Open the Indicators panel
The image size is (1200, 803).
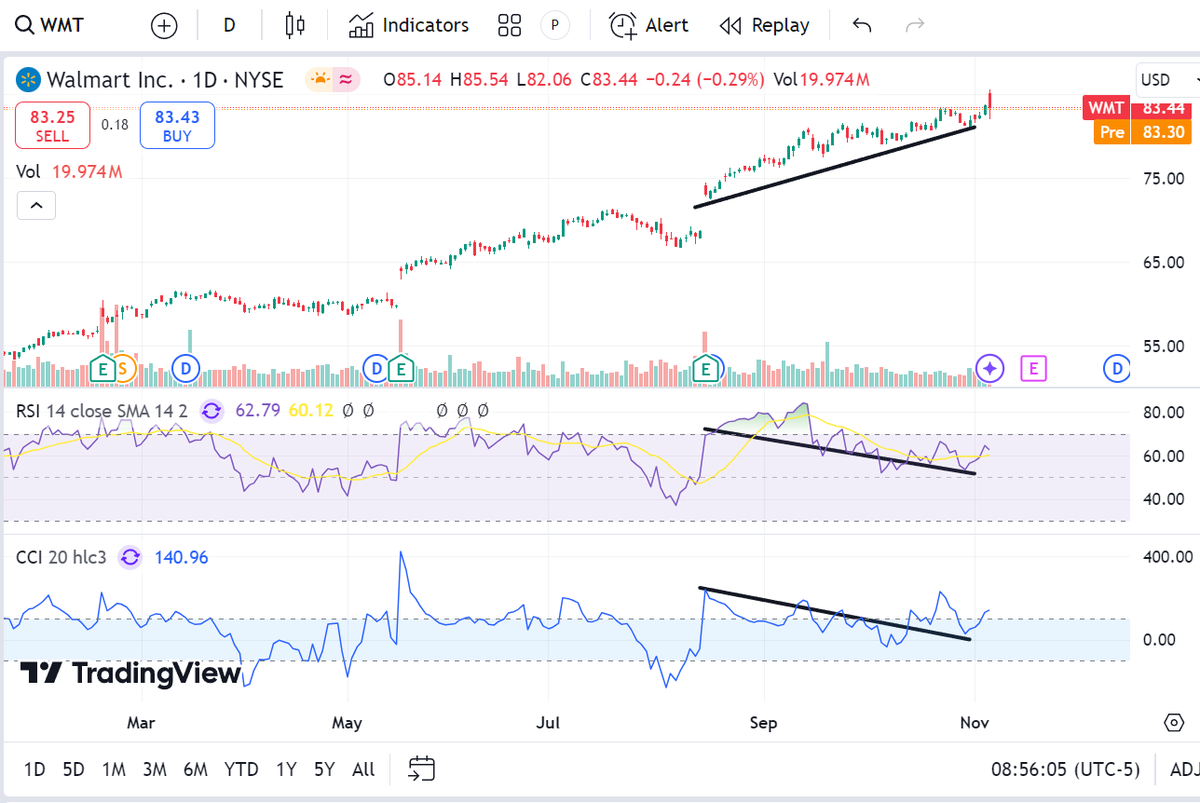coord(407,24)
